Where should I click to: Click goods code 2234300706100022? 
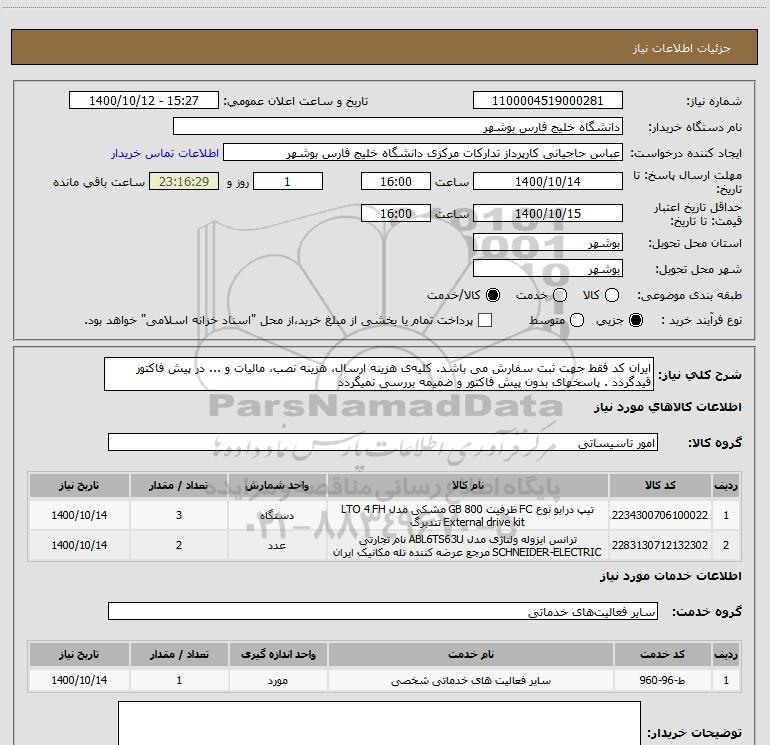[660, 515]
